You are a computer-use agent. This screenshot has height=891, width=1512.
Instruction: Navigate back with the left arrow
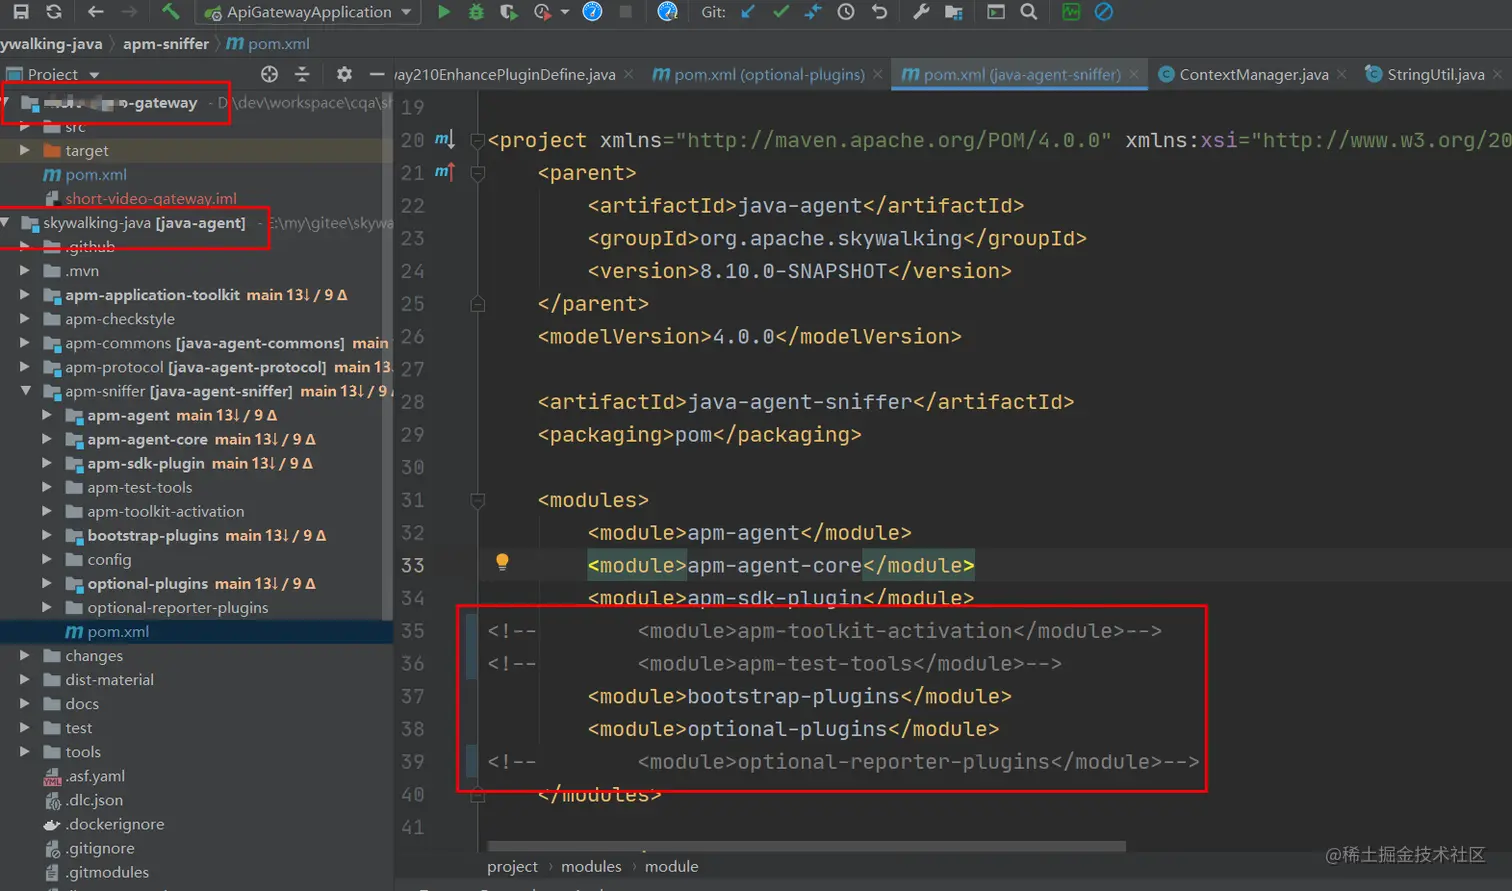pyautogui.click(x=95, y=12)
